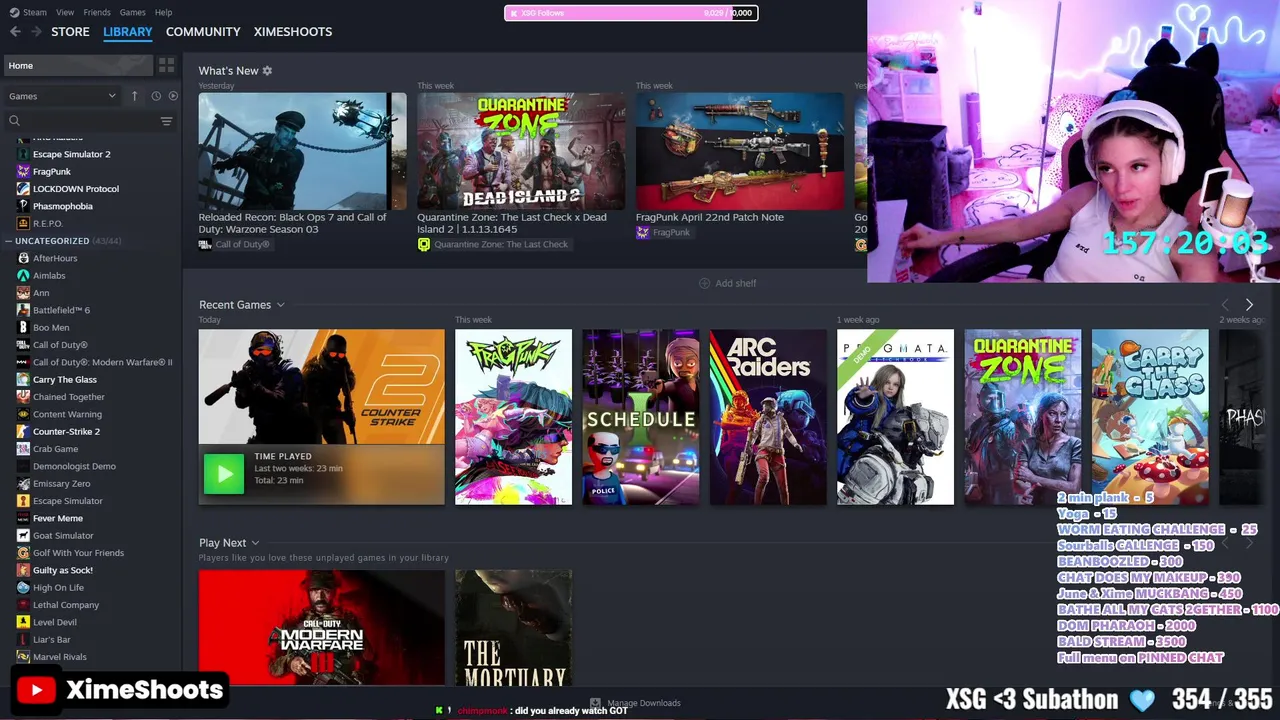1280x720 pixels.
Task: Click the Aimlabs icon in list
Action: pos(23,275)
